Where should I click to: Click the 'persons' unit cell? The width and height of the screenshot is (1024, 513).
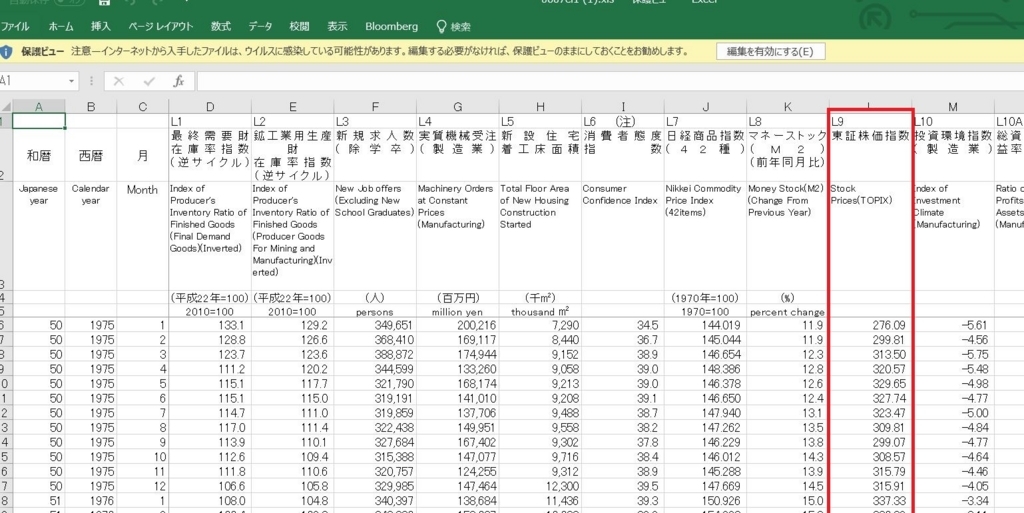[x=375, y=312]
